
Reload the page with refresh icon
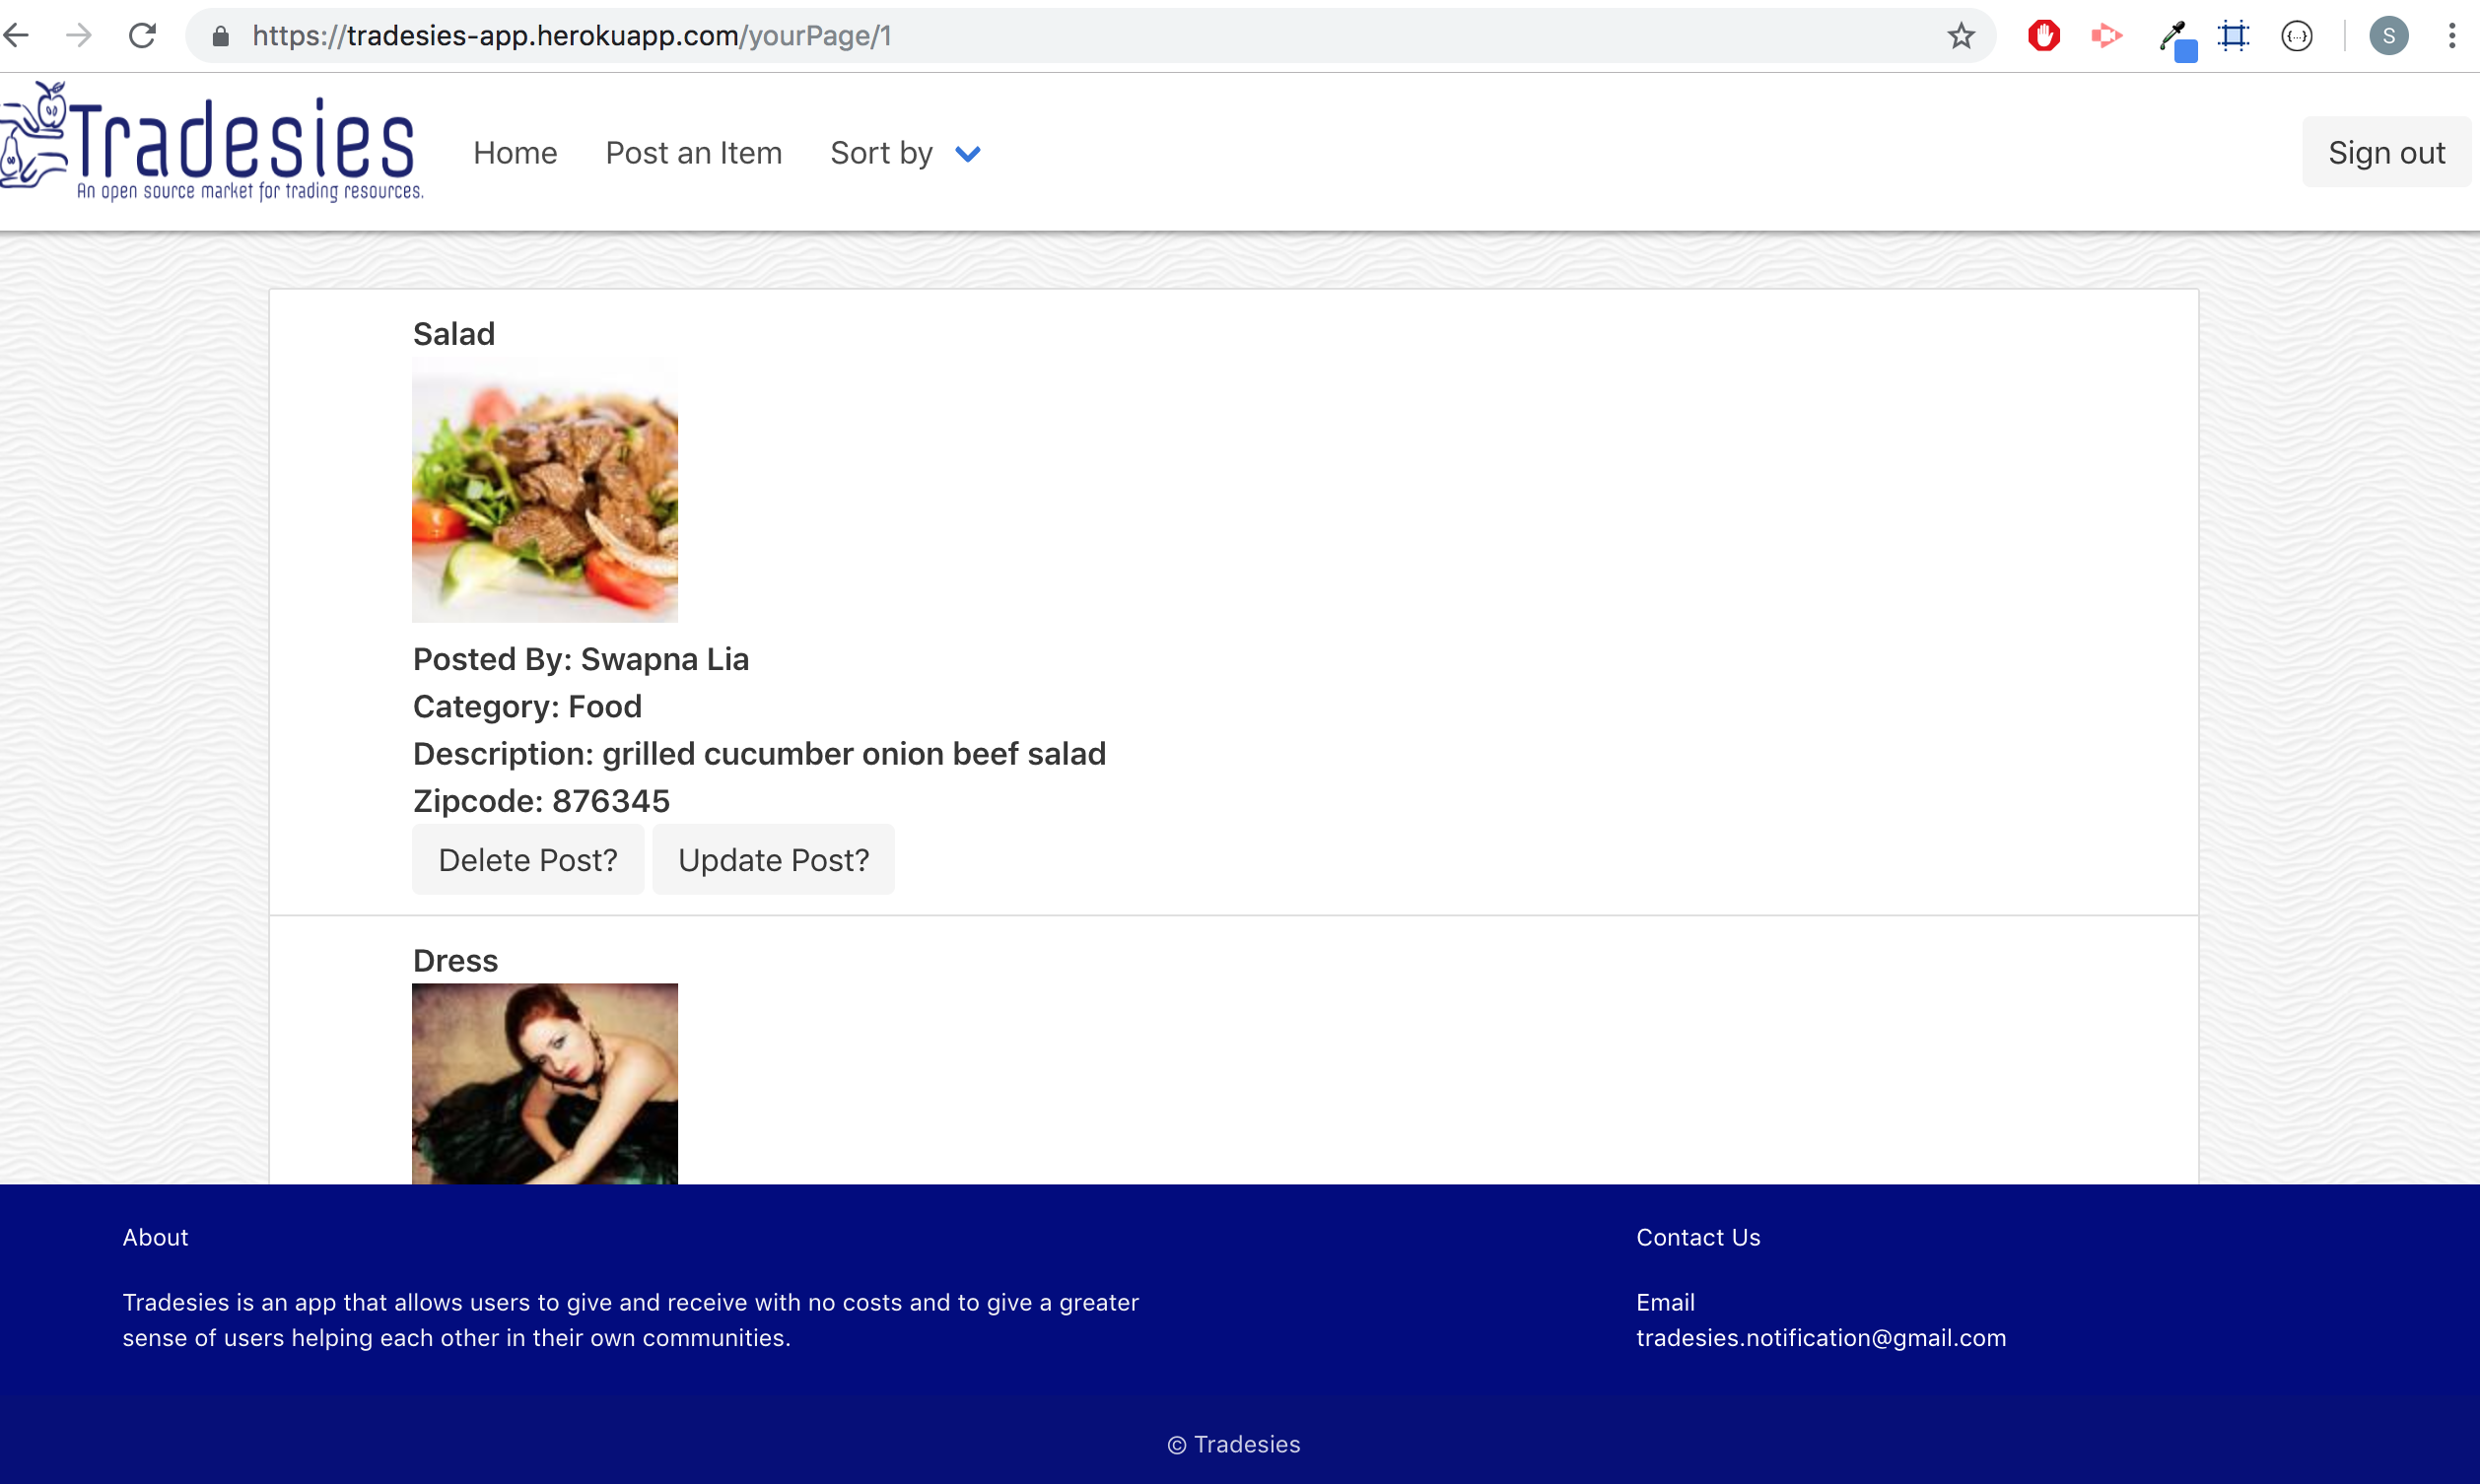[x=142, y=36]
